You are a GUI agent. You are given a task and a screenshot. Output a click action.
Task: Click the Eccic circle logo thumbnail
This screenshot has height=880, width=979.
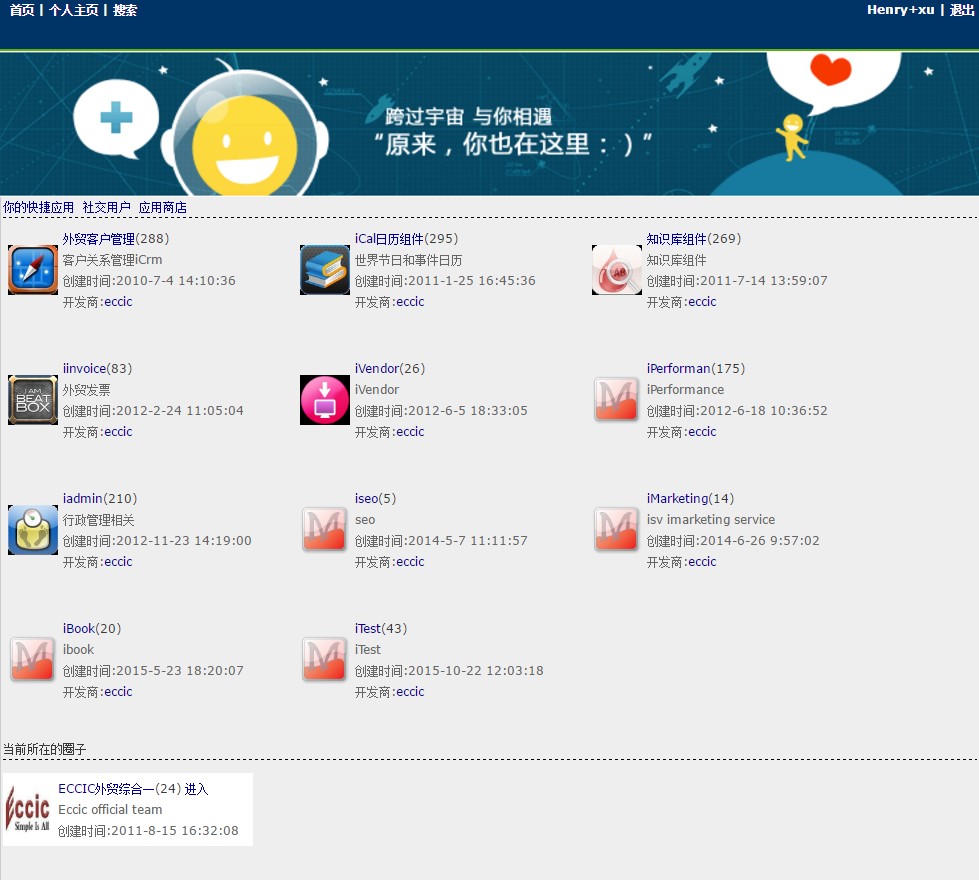pyautogui.click(x=27, y=809)
